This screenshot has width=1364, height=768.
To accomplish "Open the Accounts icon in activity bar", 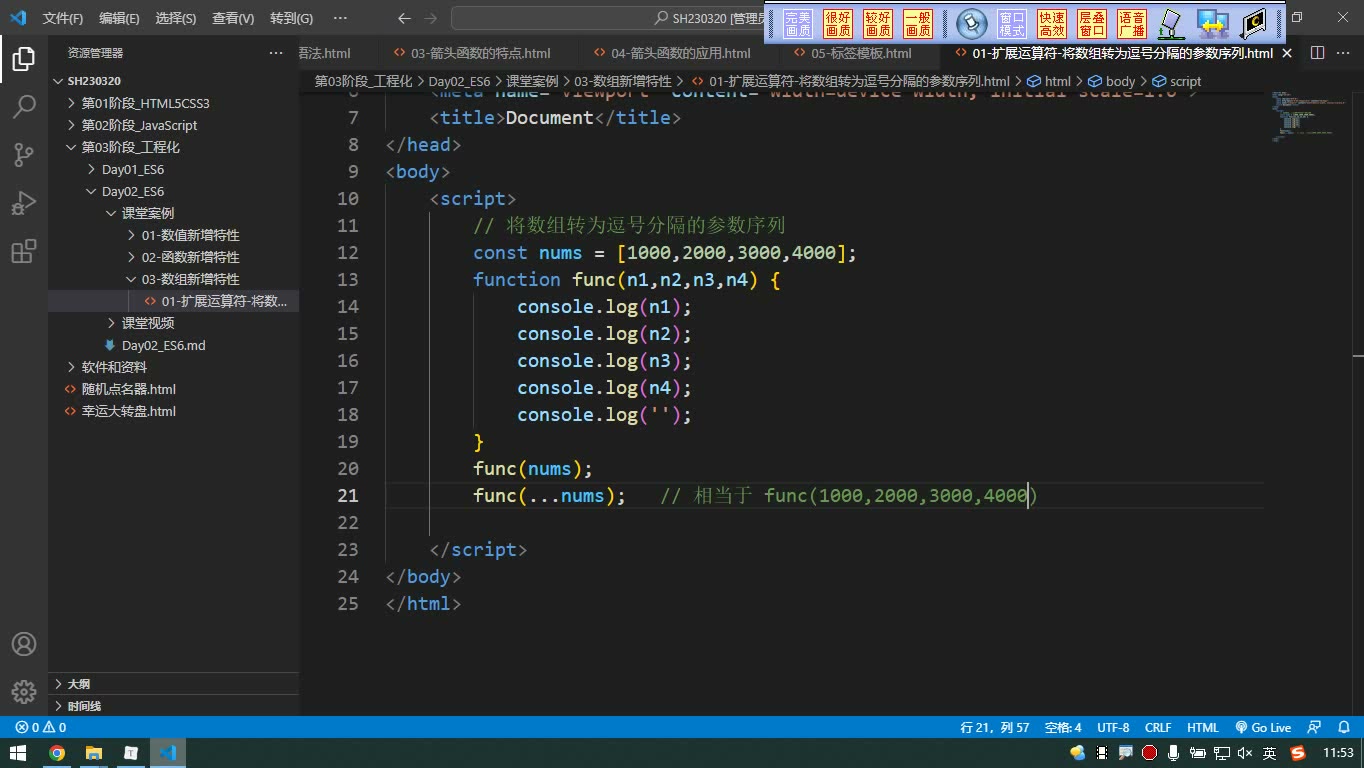I will click(x=24, y=644).
